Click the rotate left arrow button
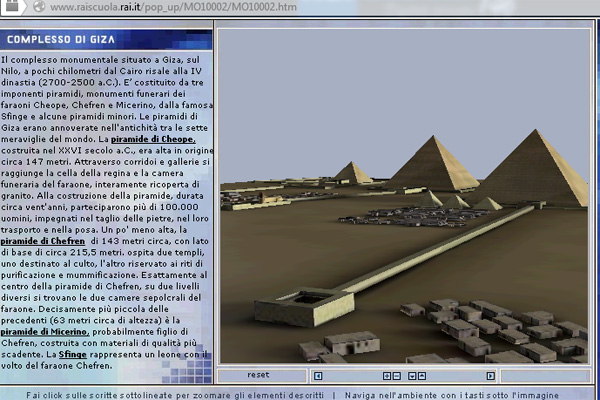Viewport: 600px width, 400px height. [318, 376]
